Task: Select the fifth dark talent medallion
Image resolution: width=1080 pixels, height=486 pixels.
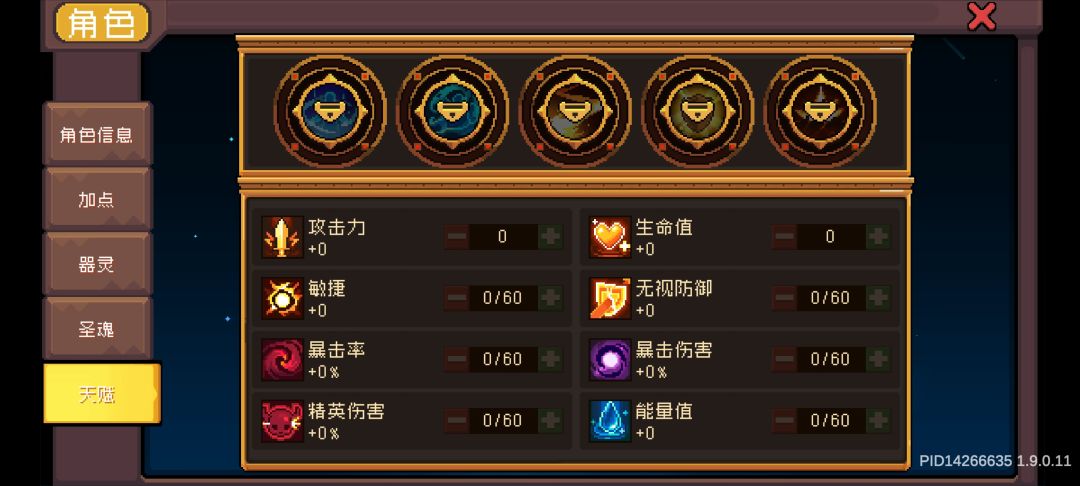Action: (x=820, y=112)
